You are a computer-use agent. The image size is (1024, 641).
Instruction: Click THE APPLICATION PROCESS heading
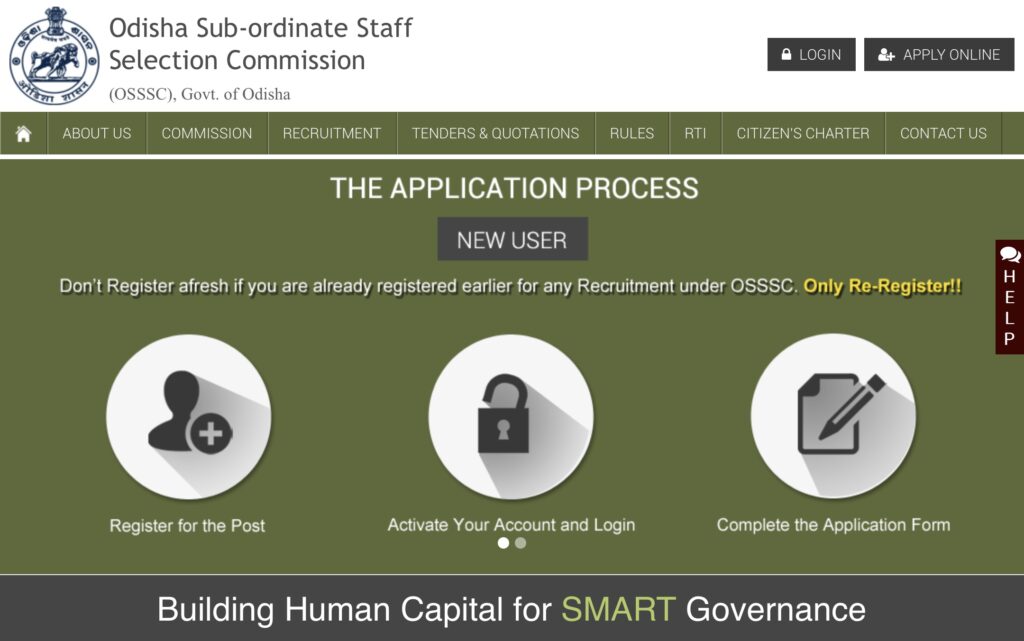point(514,189)
